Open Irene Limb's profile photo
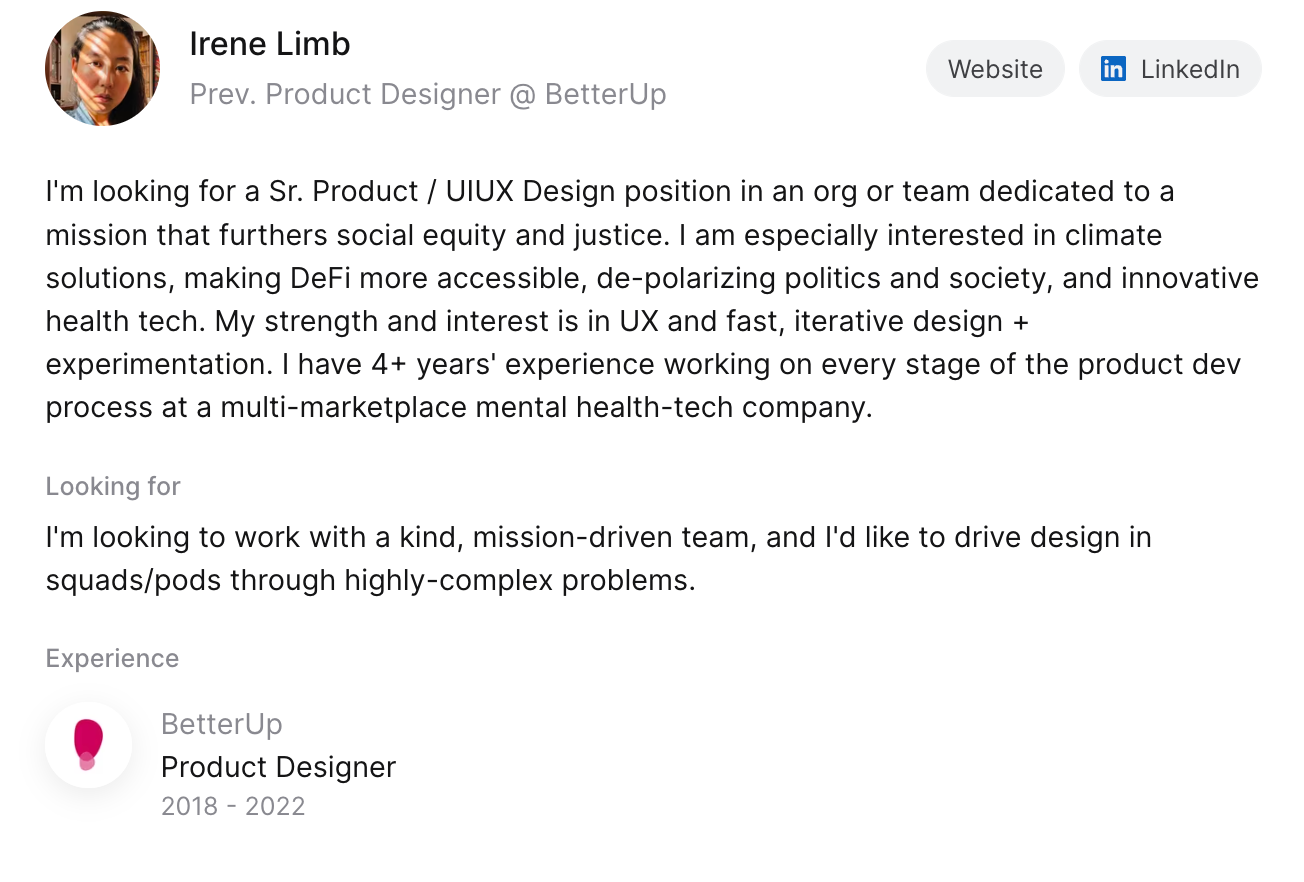The image size is (1304, 882). pyautogui.click(x=103, y=68)
